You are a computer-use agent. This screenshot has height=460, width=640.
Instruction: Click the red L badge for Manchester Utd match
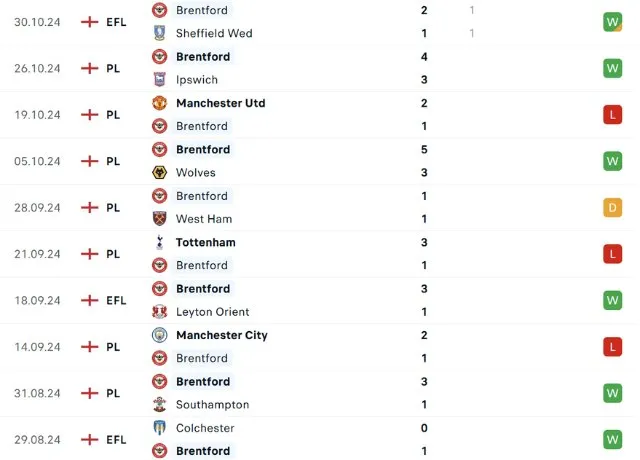(x=612, y=115)
